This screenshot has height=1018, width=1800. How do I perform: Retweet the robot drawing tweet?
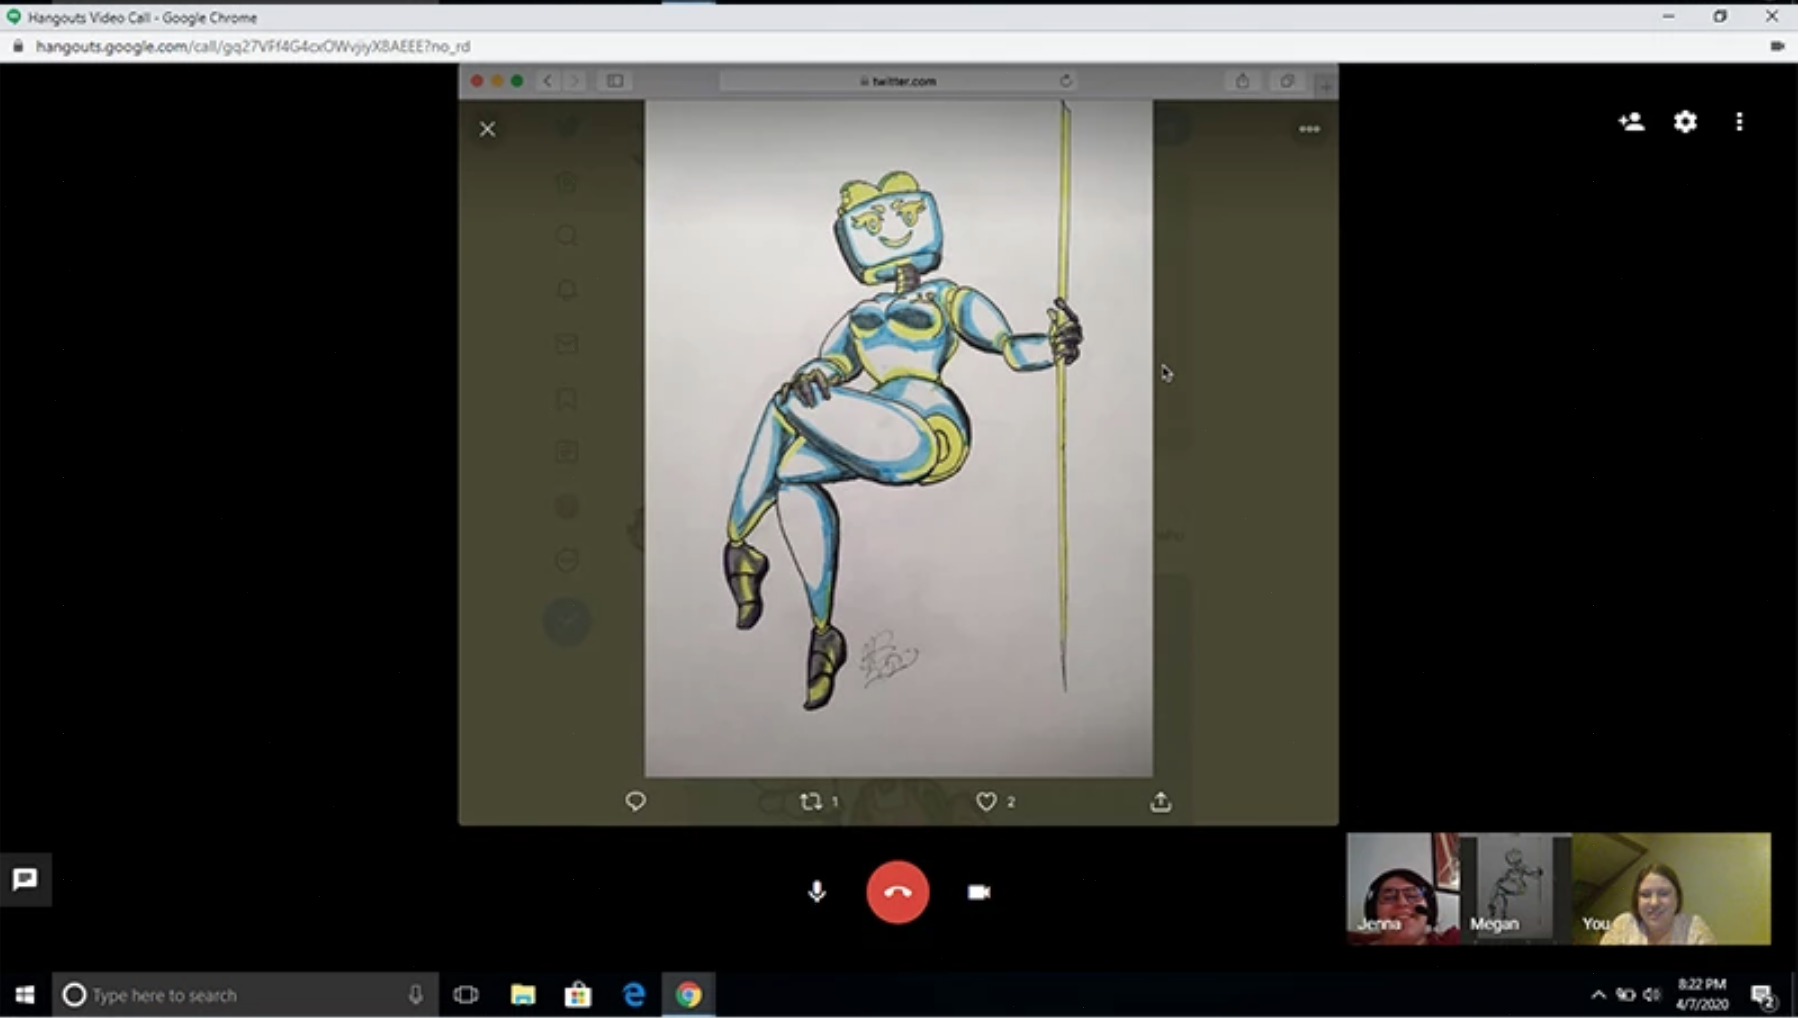[810, 801]
